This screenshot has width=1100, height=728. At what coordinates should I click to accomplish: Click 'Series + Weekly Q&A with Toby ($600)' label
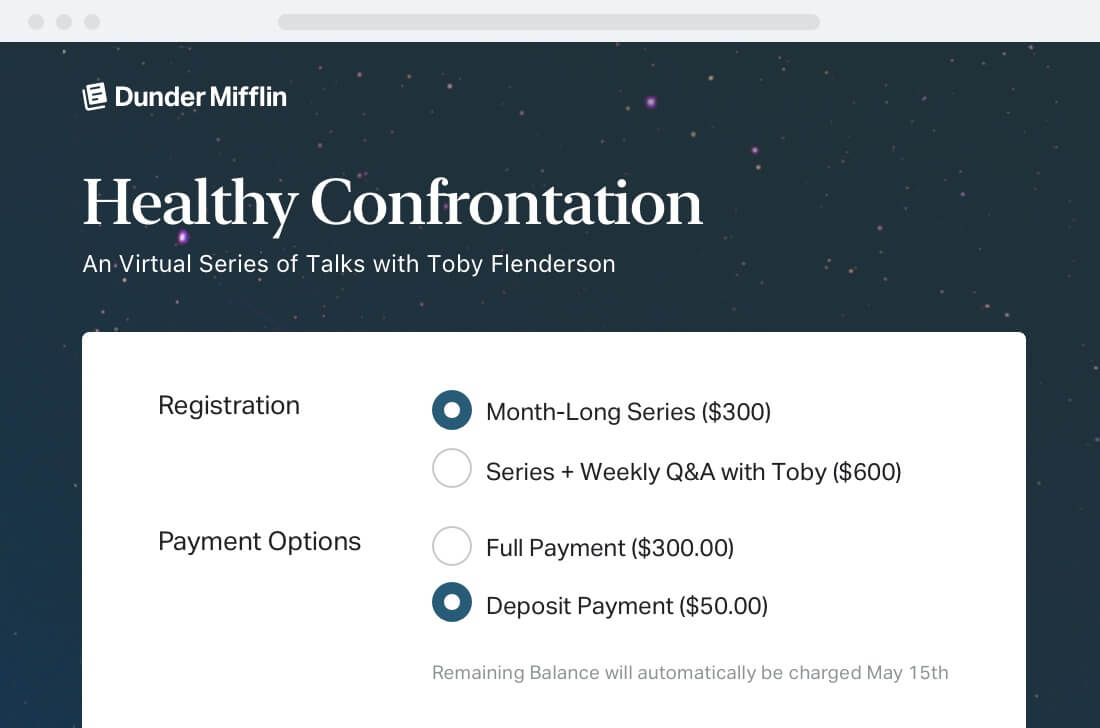[693, 471]
